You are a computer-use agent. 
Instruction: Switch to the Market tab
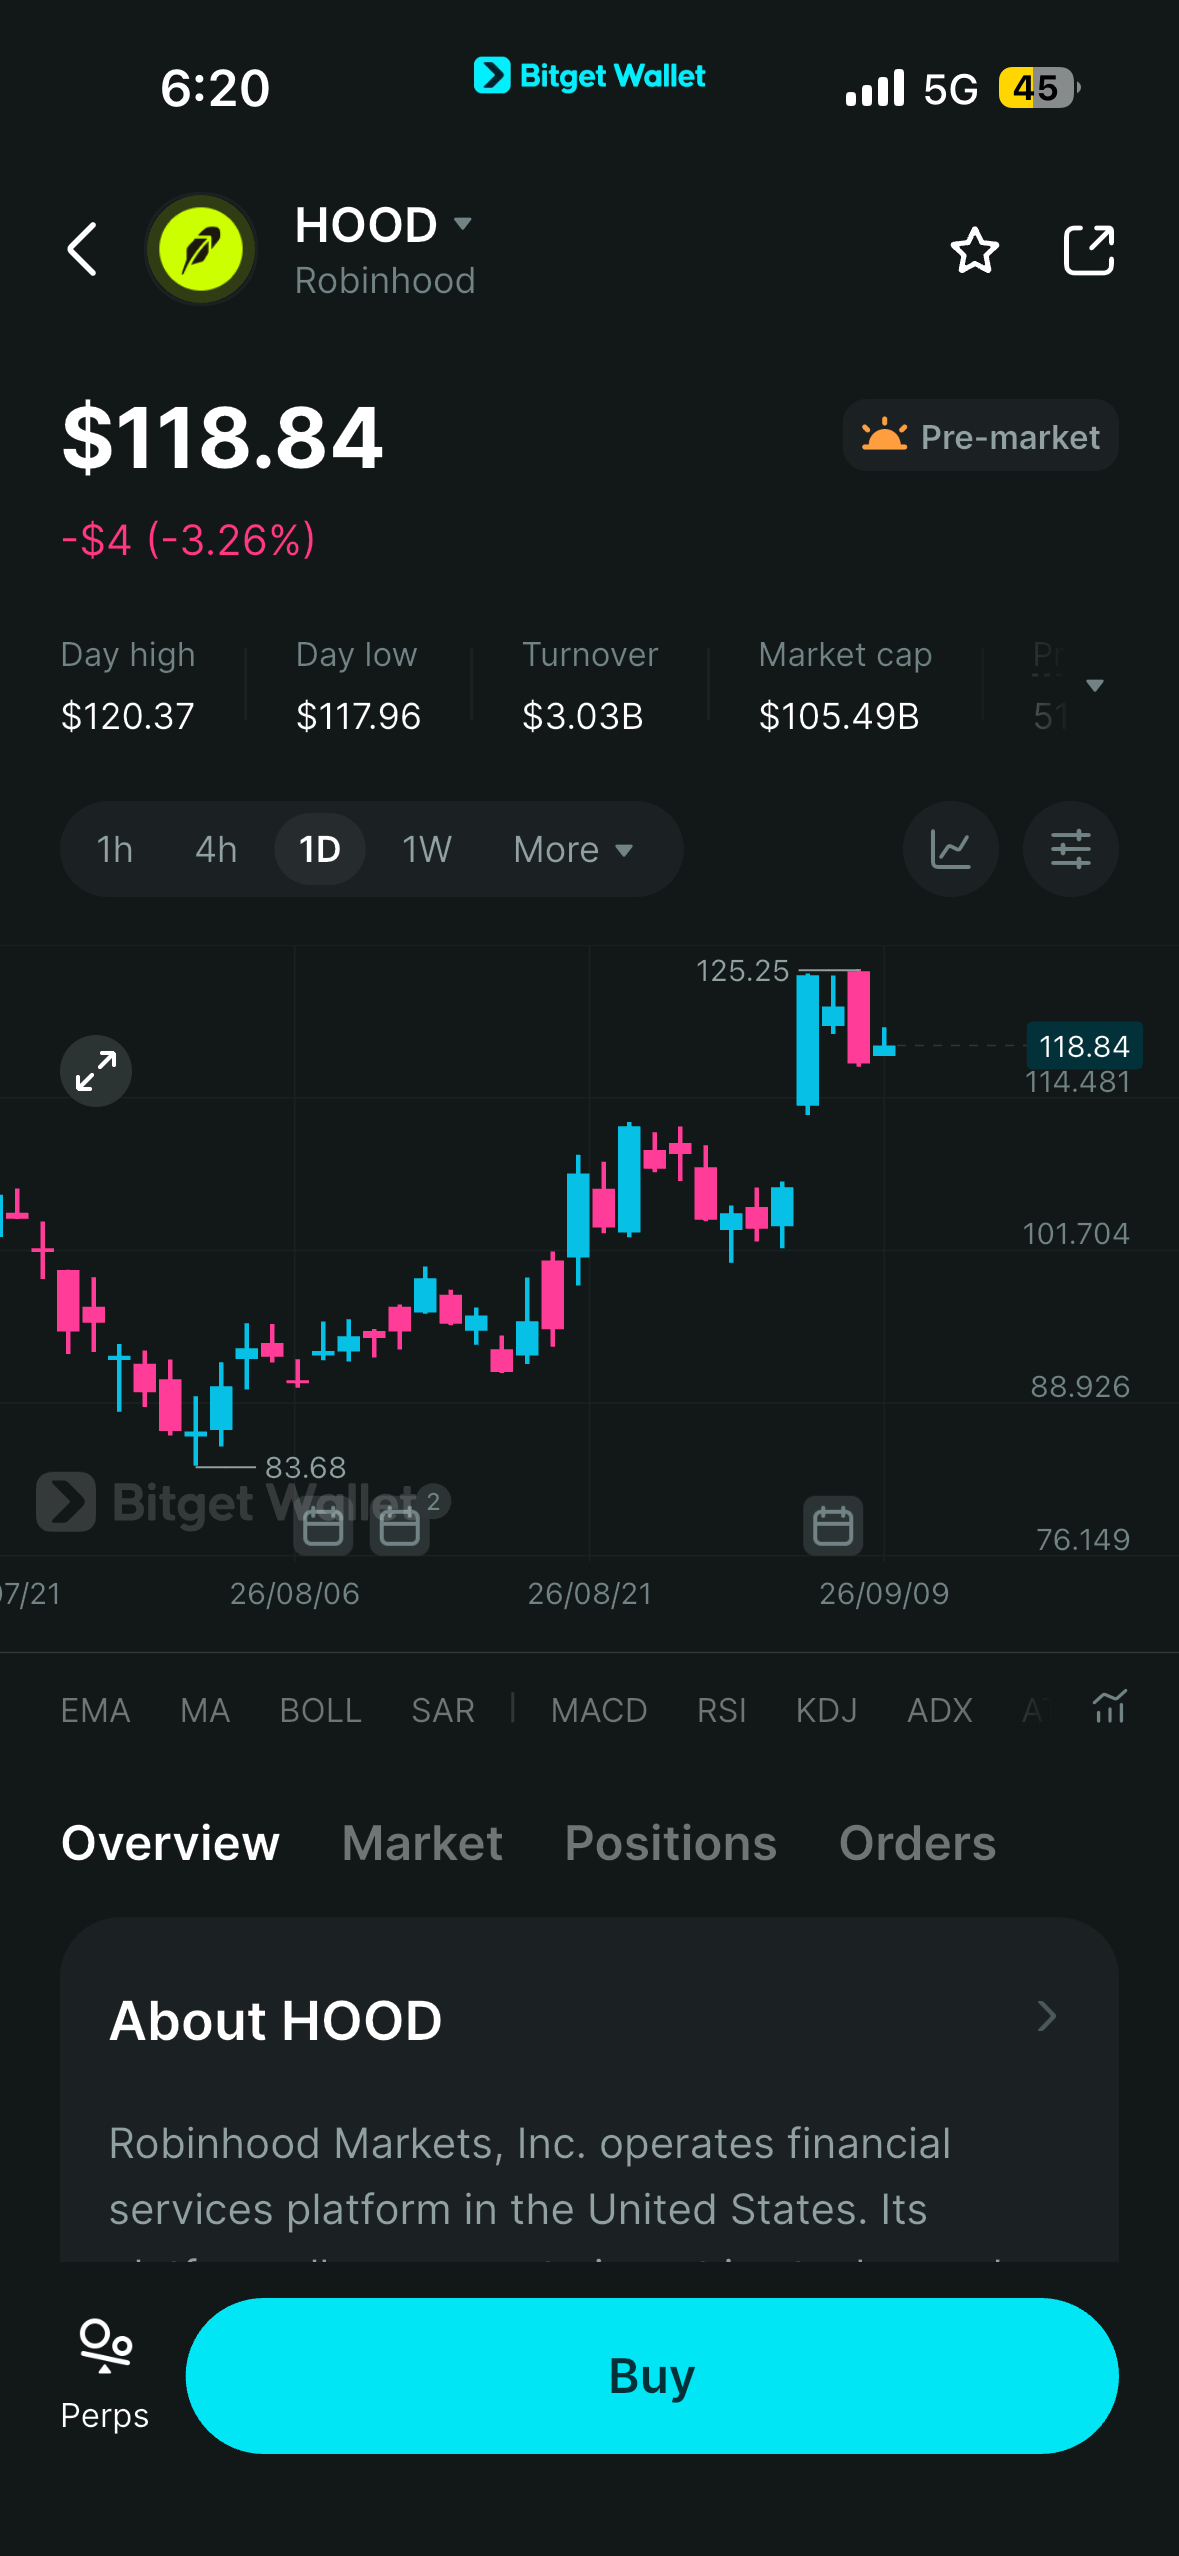(x=422, y=1843)
